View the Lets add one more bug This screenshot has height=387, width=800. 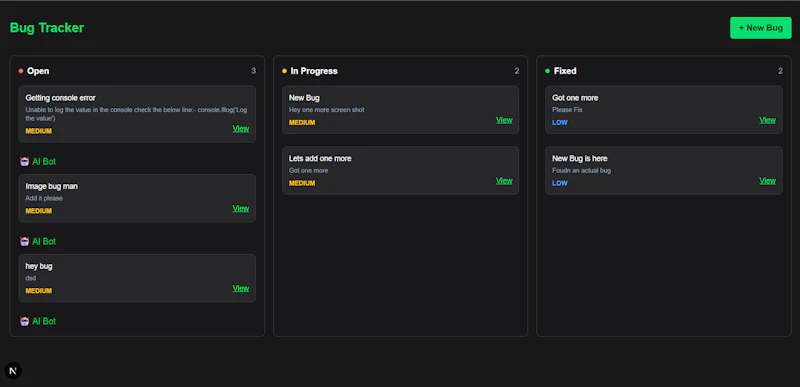coord(504,180)
